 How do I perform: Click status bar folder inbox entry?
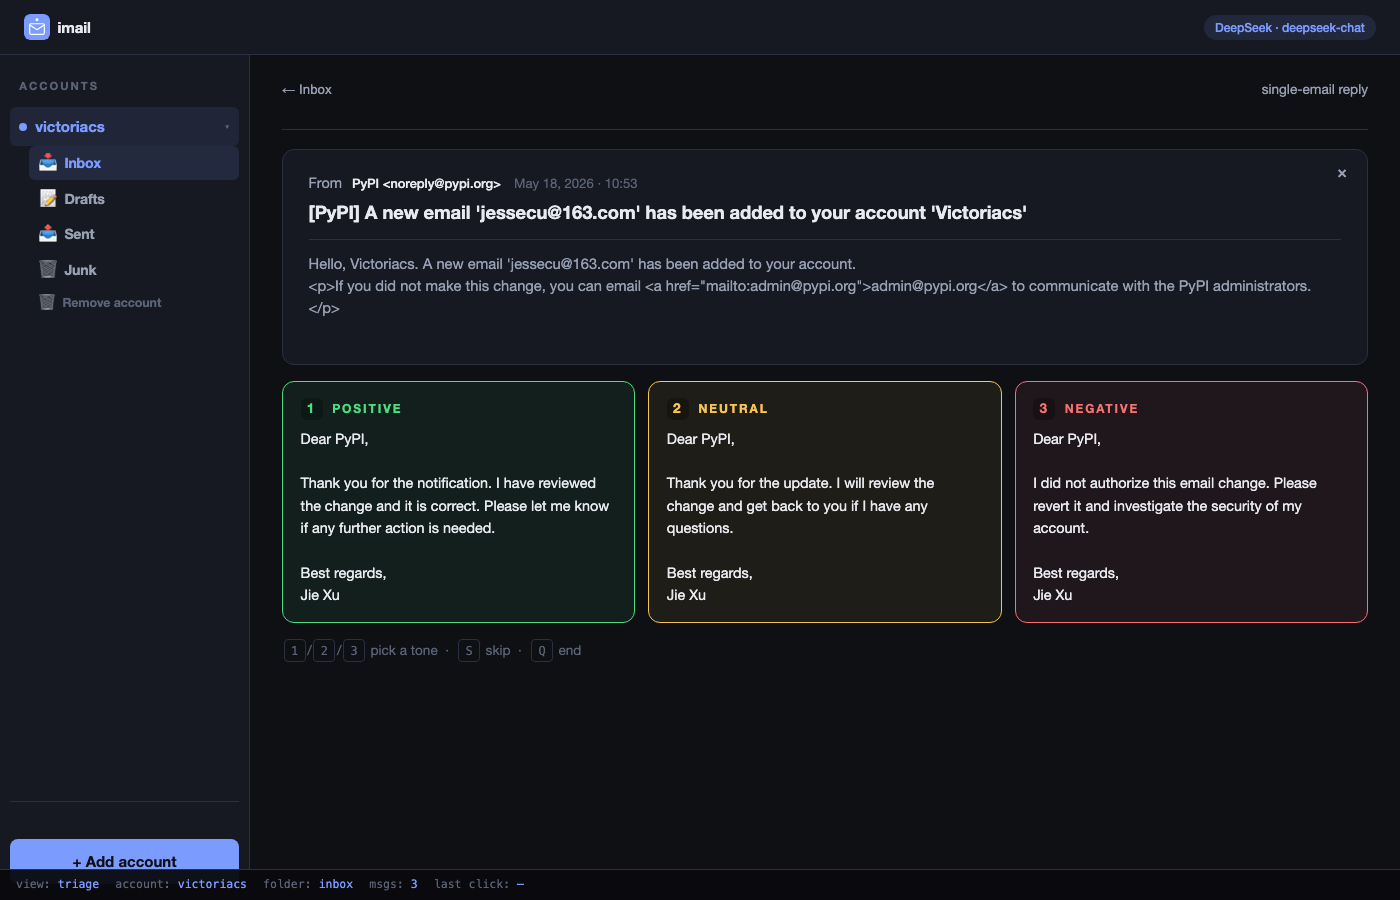(x=308, y=884)
